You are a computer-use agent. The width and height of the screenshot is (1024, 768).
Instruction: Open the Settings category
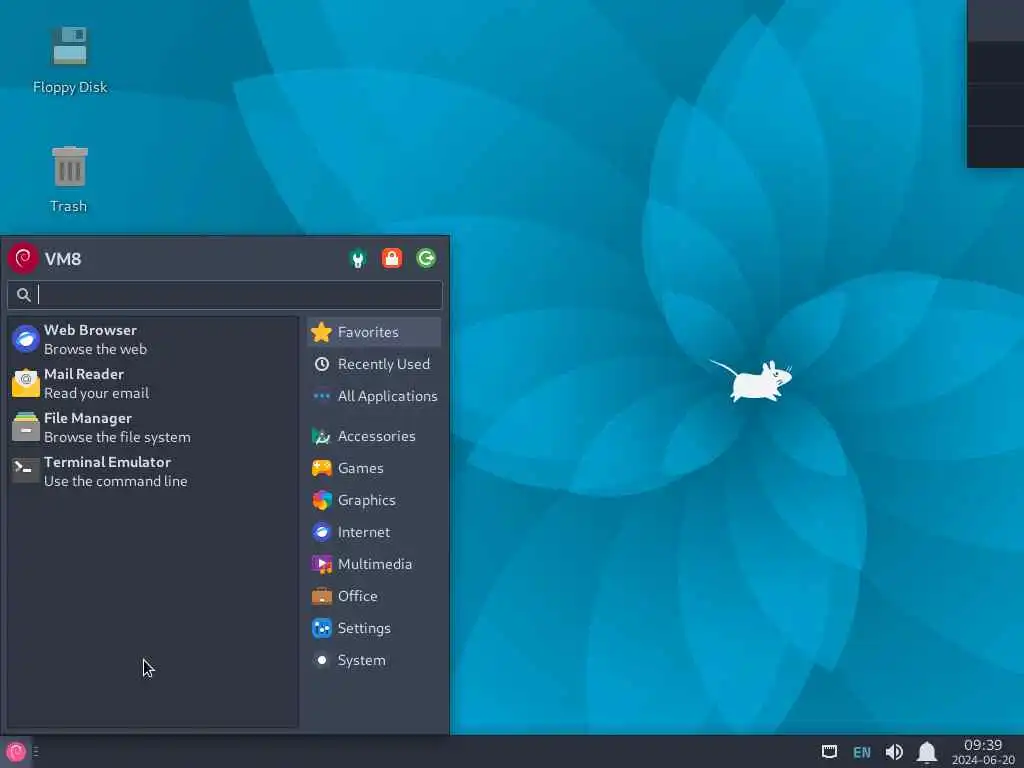coord(374,628)
